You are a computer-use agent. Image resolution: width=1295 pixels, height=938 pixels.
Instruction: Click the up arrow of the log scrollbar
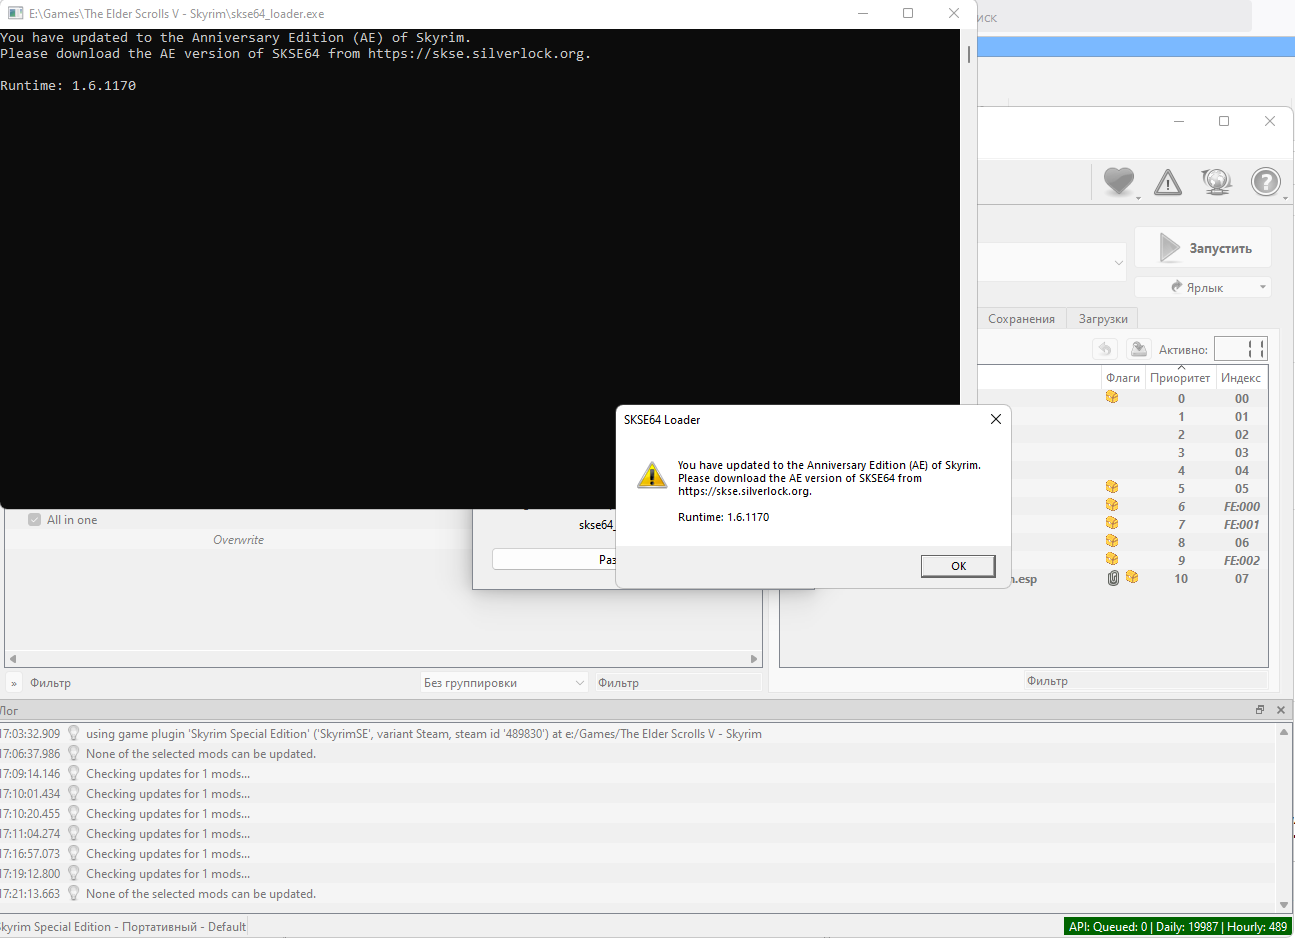click(1284, 732)
